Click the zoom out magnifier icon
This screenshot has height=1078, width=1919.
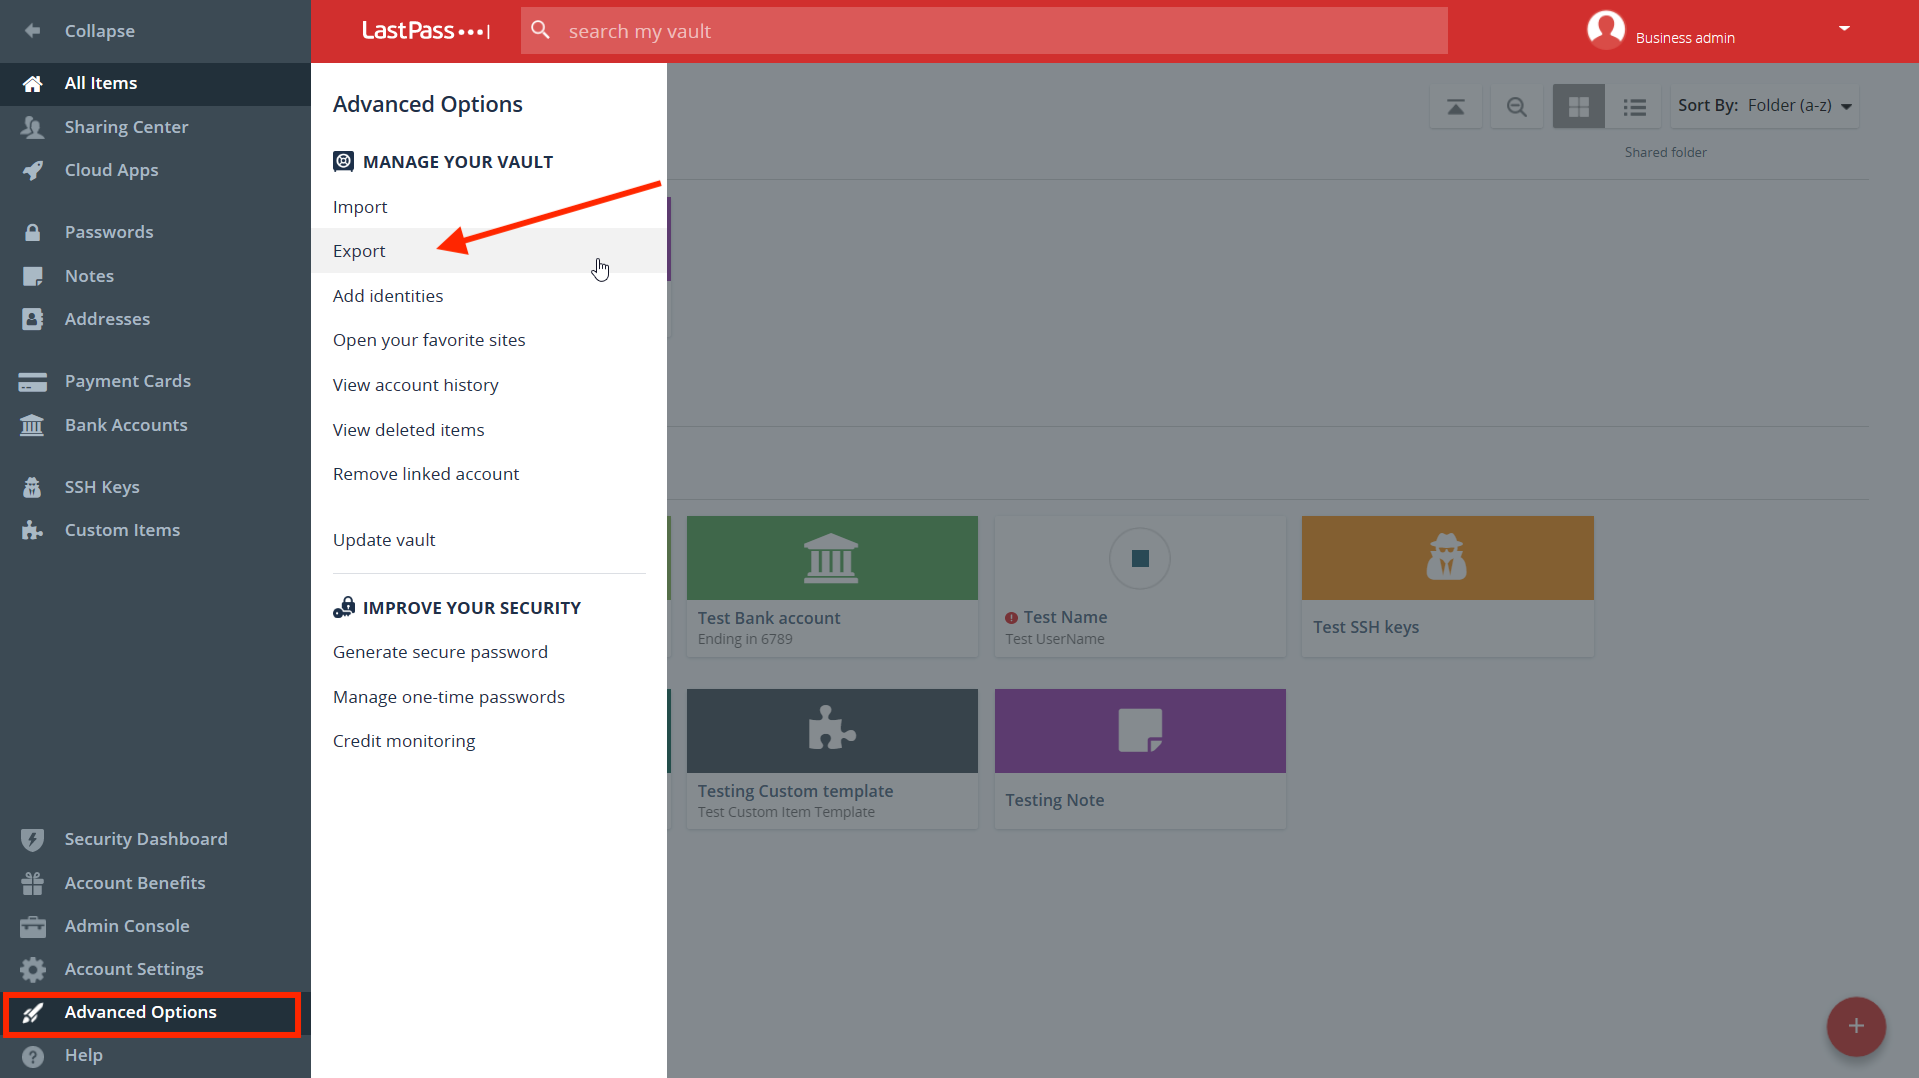pos(1517,106)
